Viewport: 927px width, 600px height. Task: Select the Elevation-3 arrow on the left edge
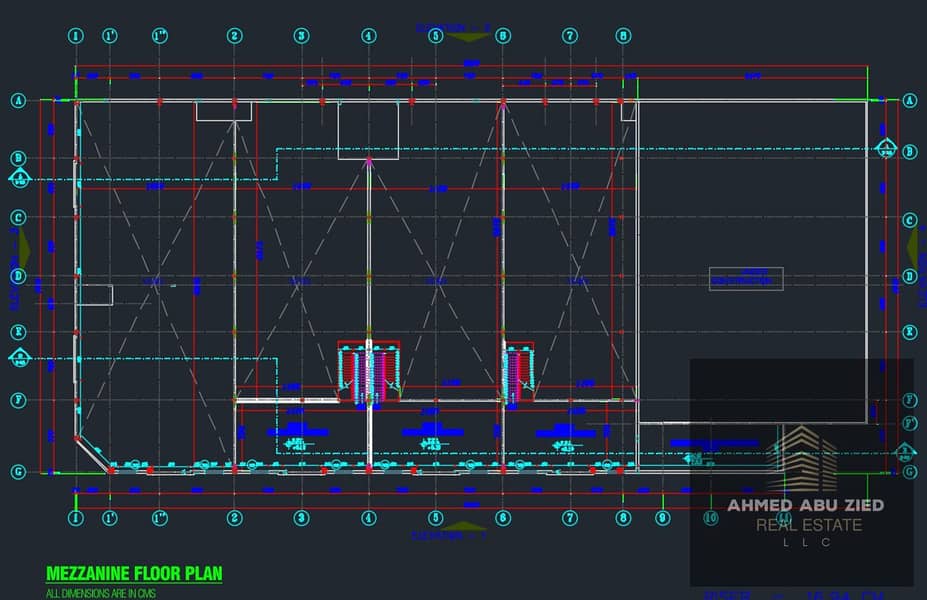coord(24,248)
